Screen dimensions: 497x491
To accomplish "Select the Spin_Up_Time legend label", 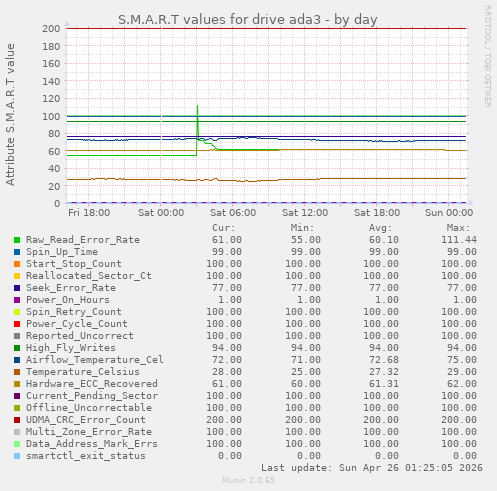I will pos(62,252).
